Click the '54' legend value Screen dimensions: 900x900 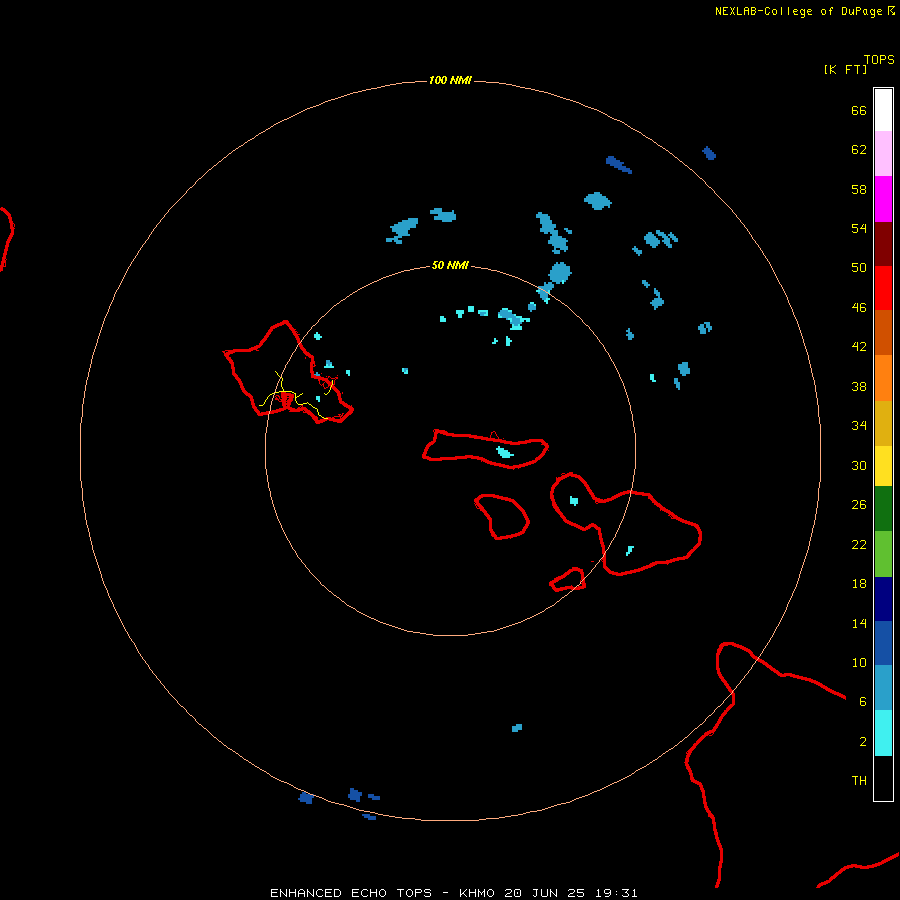point(859,228)
